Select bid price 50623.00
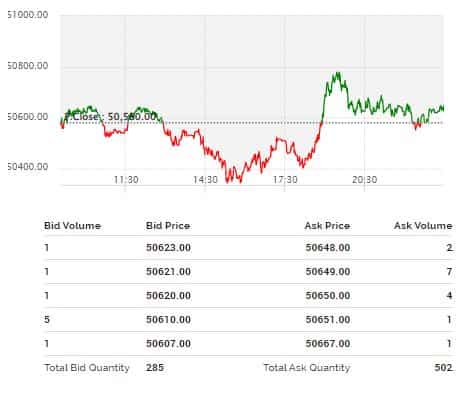The height and width of the screenshot is (398, 463). [168, 248]
